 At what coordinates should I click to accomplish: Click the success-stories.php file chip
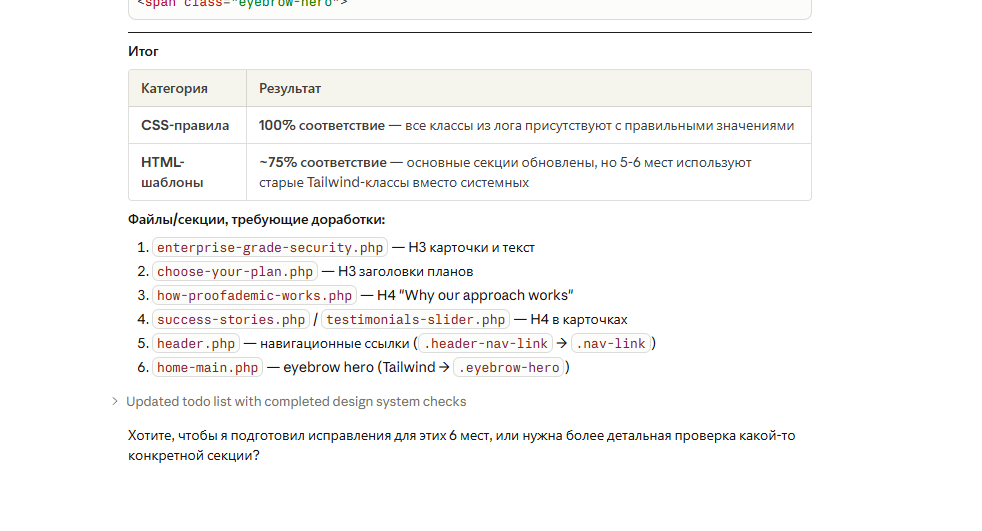[x=231, y=320]
